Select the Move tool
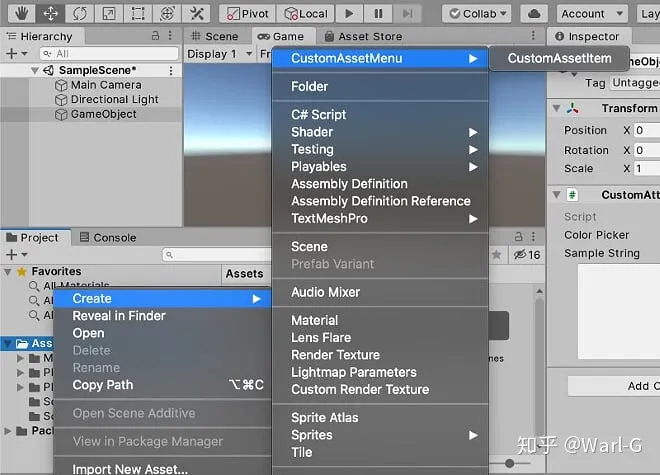The height and width of the screenshot is (475, 660). (51, 13)
